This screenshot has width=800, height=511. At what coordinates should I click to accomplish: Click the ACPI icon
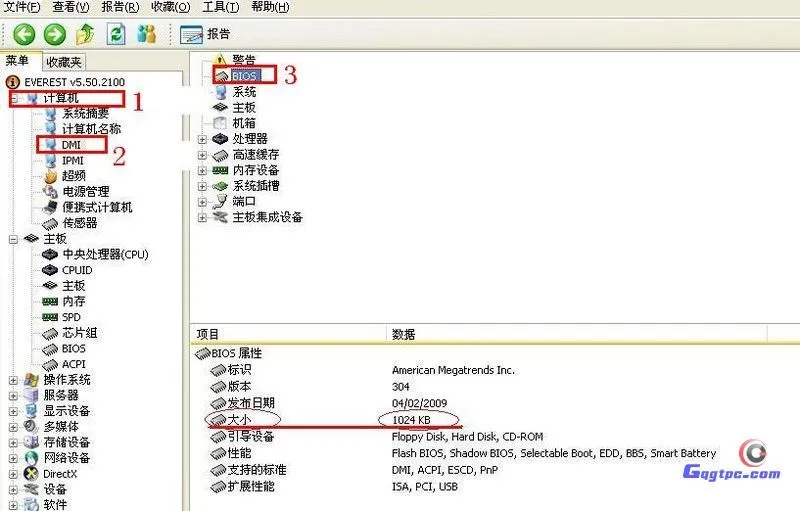point(50,365)
